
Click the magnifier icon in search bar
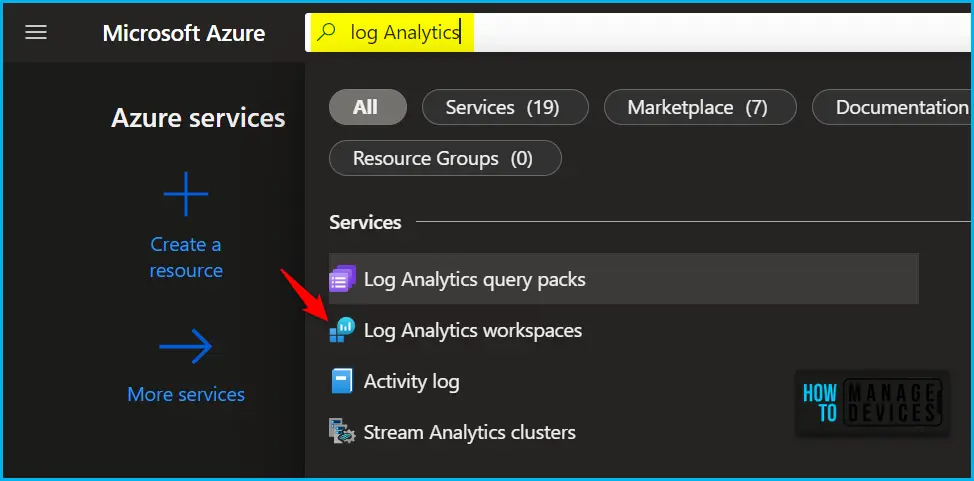326,32
